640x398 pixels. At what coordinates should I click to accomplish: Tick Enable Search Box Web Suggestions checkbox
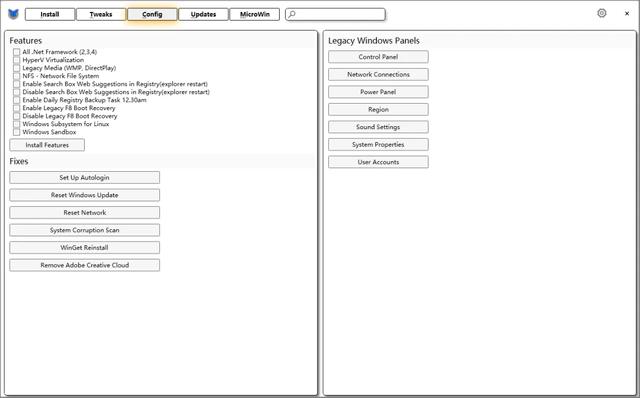pyautogui.click(x=16, y=84)
